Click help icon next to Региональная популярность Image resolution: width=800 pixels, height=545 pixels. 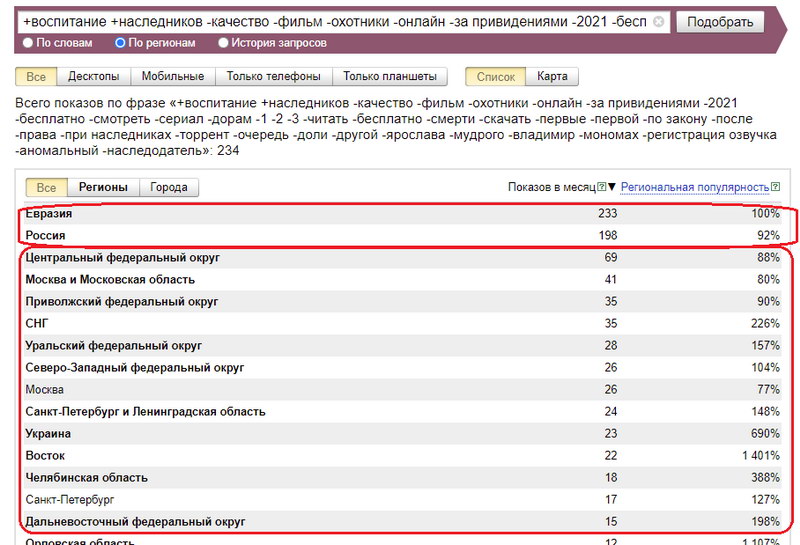tap(775, 187)
